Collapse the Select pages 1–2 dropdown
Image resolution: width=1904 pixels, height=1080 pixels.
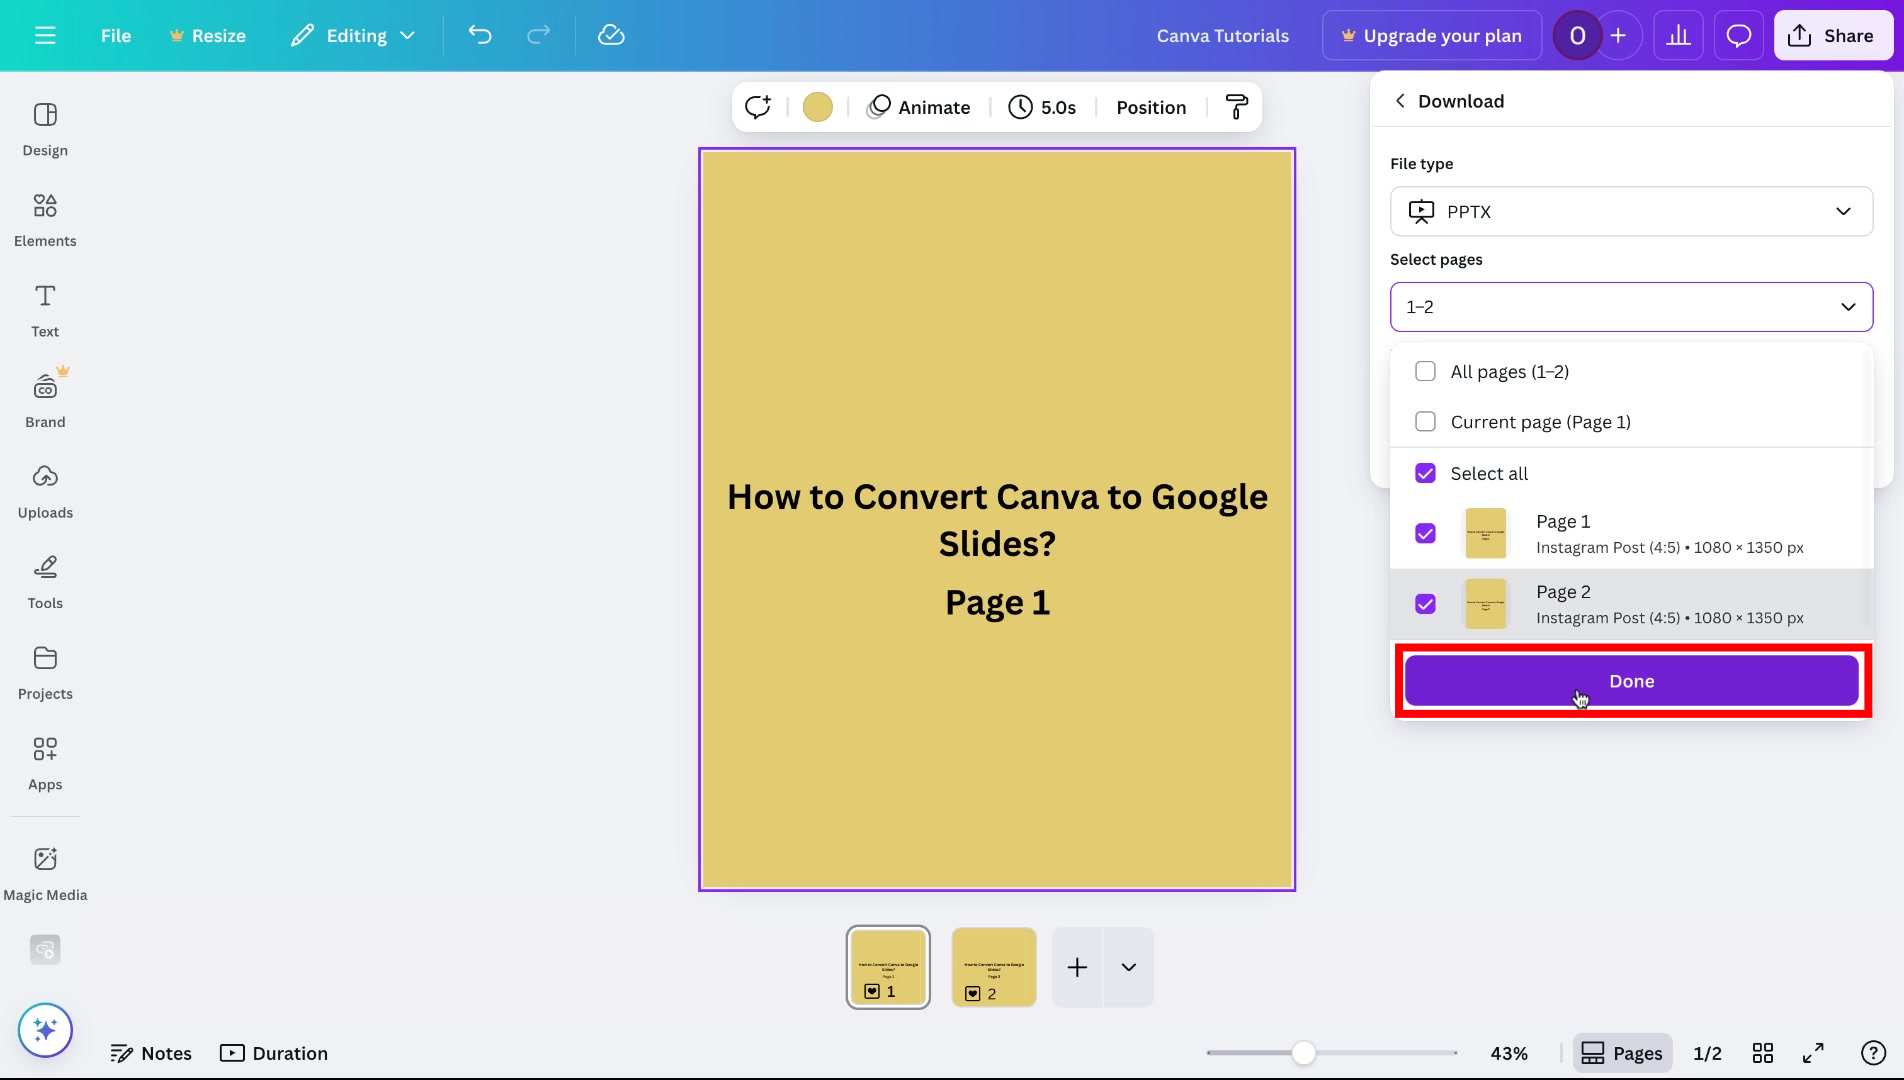(x=1631, y=306)
